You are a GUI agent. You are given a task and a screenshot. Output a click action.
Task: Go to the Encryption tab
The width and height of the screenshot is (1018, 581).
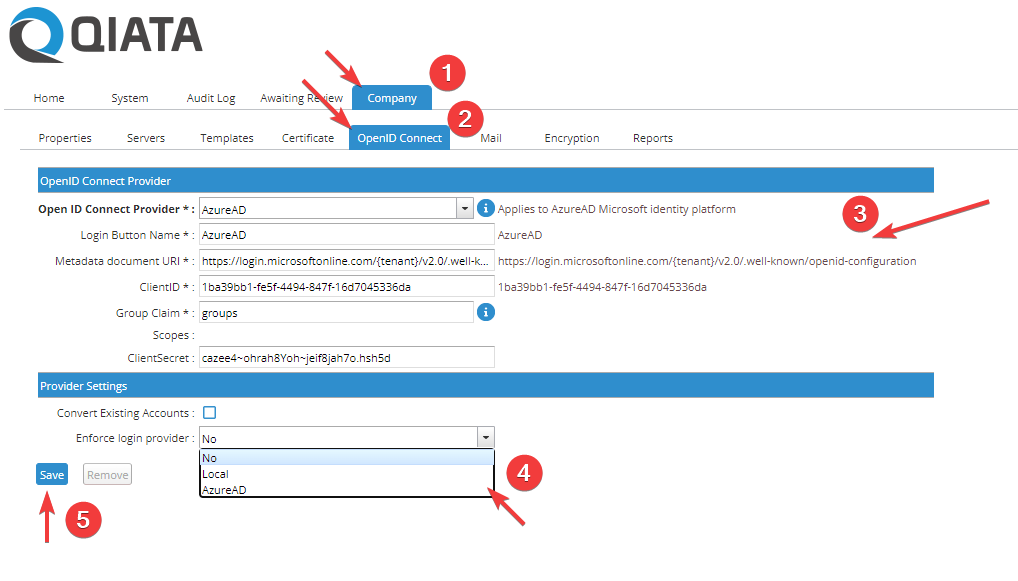(571, 137)
